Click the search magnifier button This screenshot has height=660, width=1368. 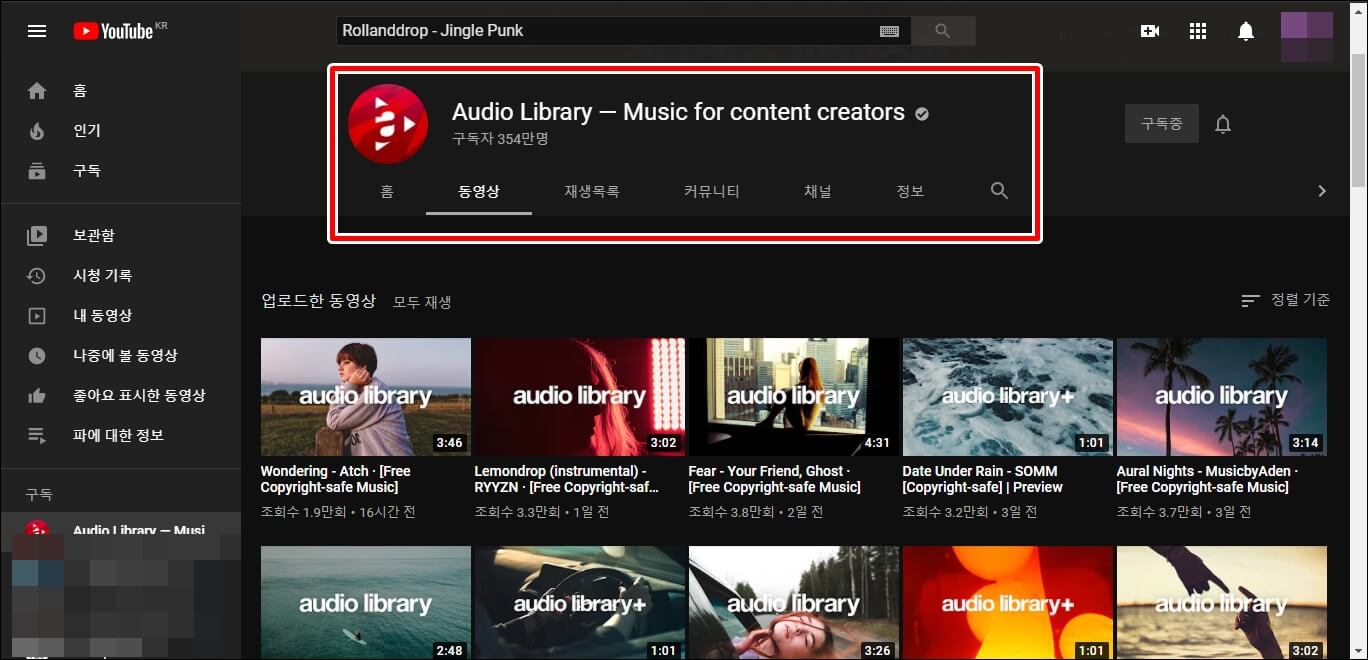[942, 31]
